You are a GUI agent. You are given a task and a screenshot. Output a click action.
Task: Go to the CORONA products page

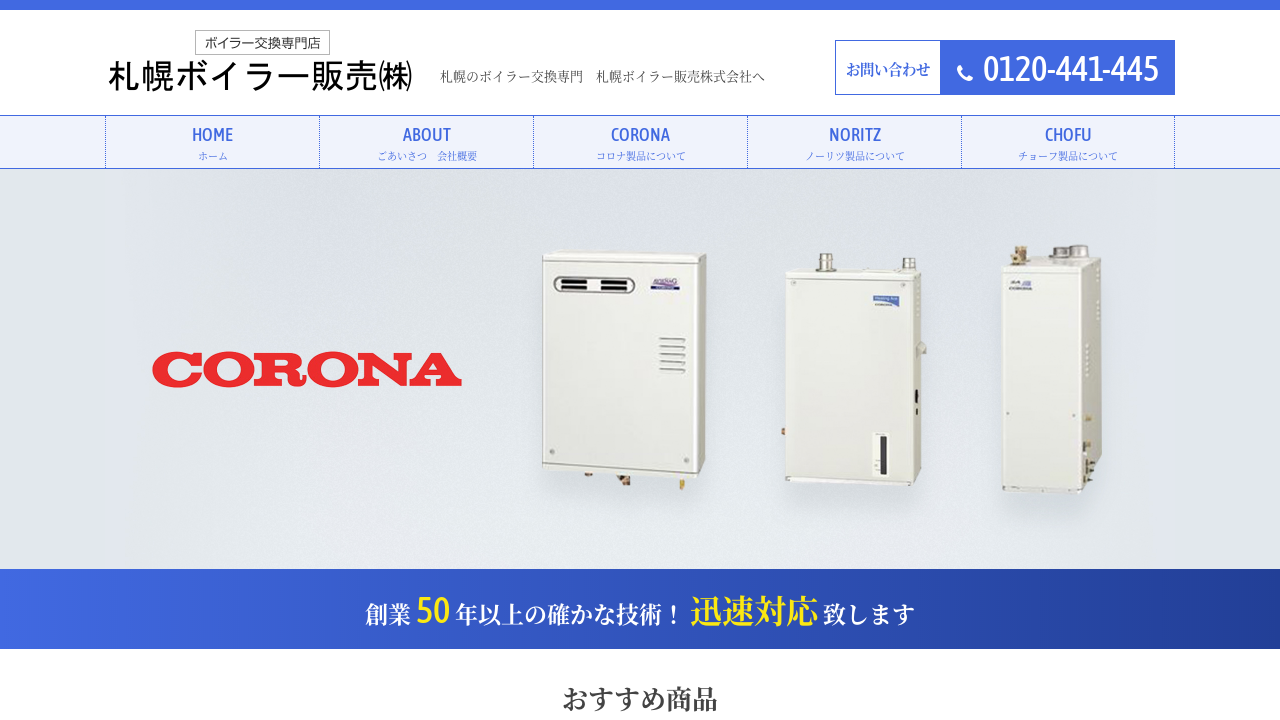[x=641, y=142]
